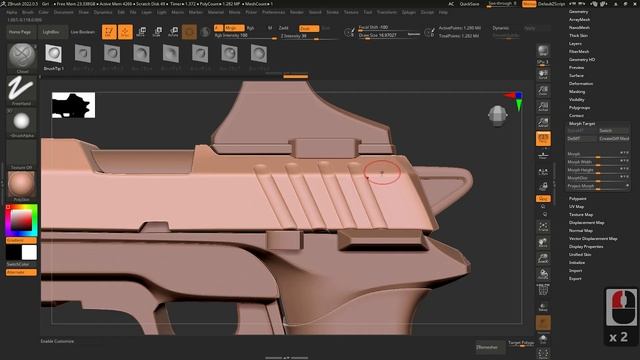640x360 pixels.
Task: Click the color picker square
Action: click(x=21, y=220)
